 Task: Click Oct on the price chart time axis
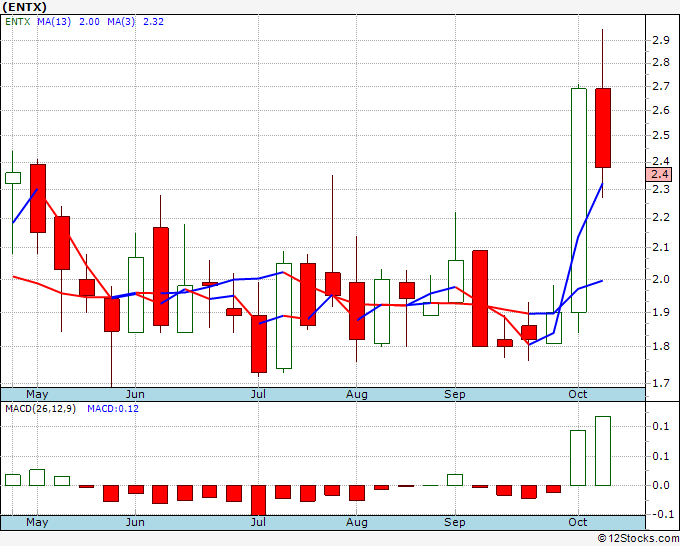click(578, 394)
